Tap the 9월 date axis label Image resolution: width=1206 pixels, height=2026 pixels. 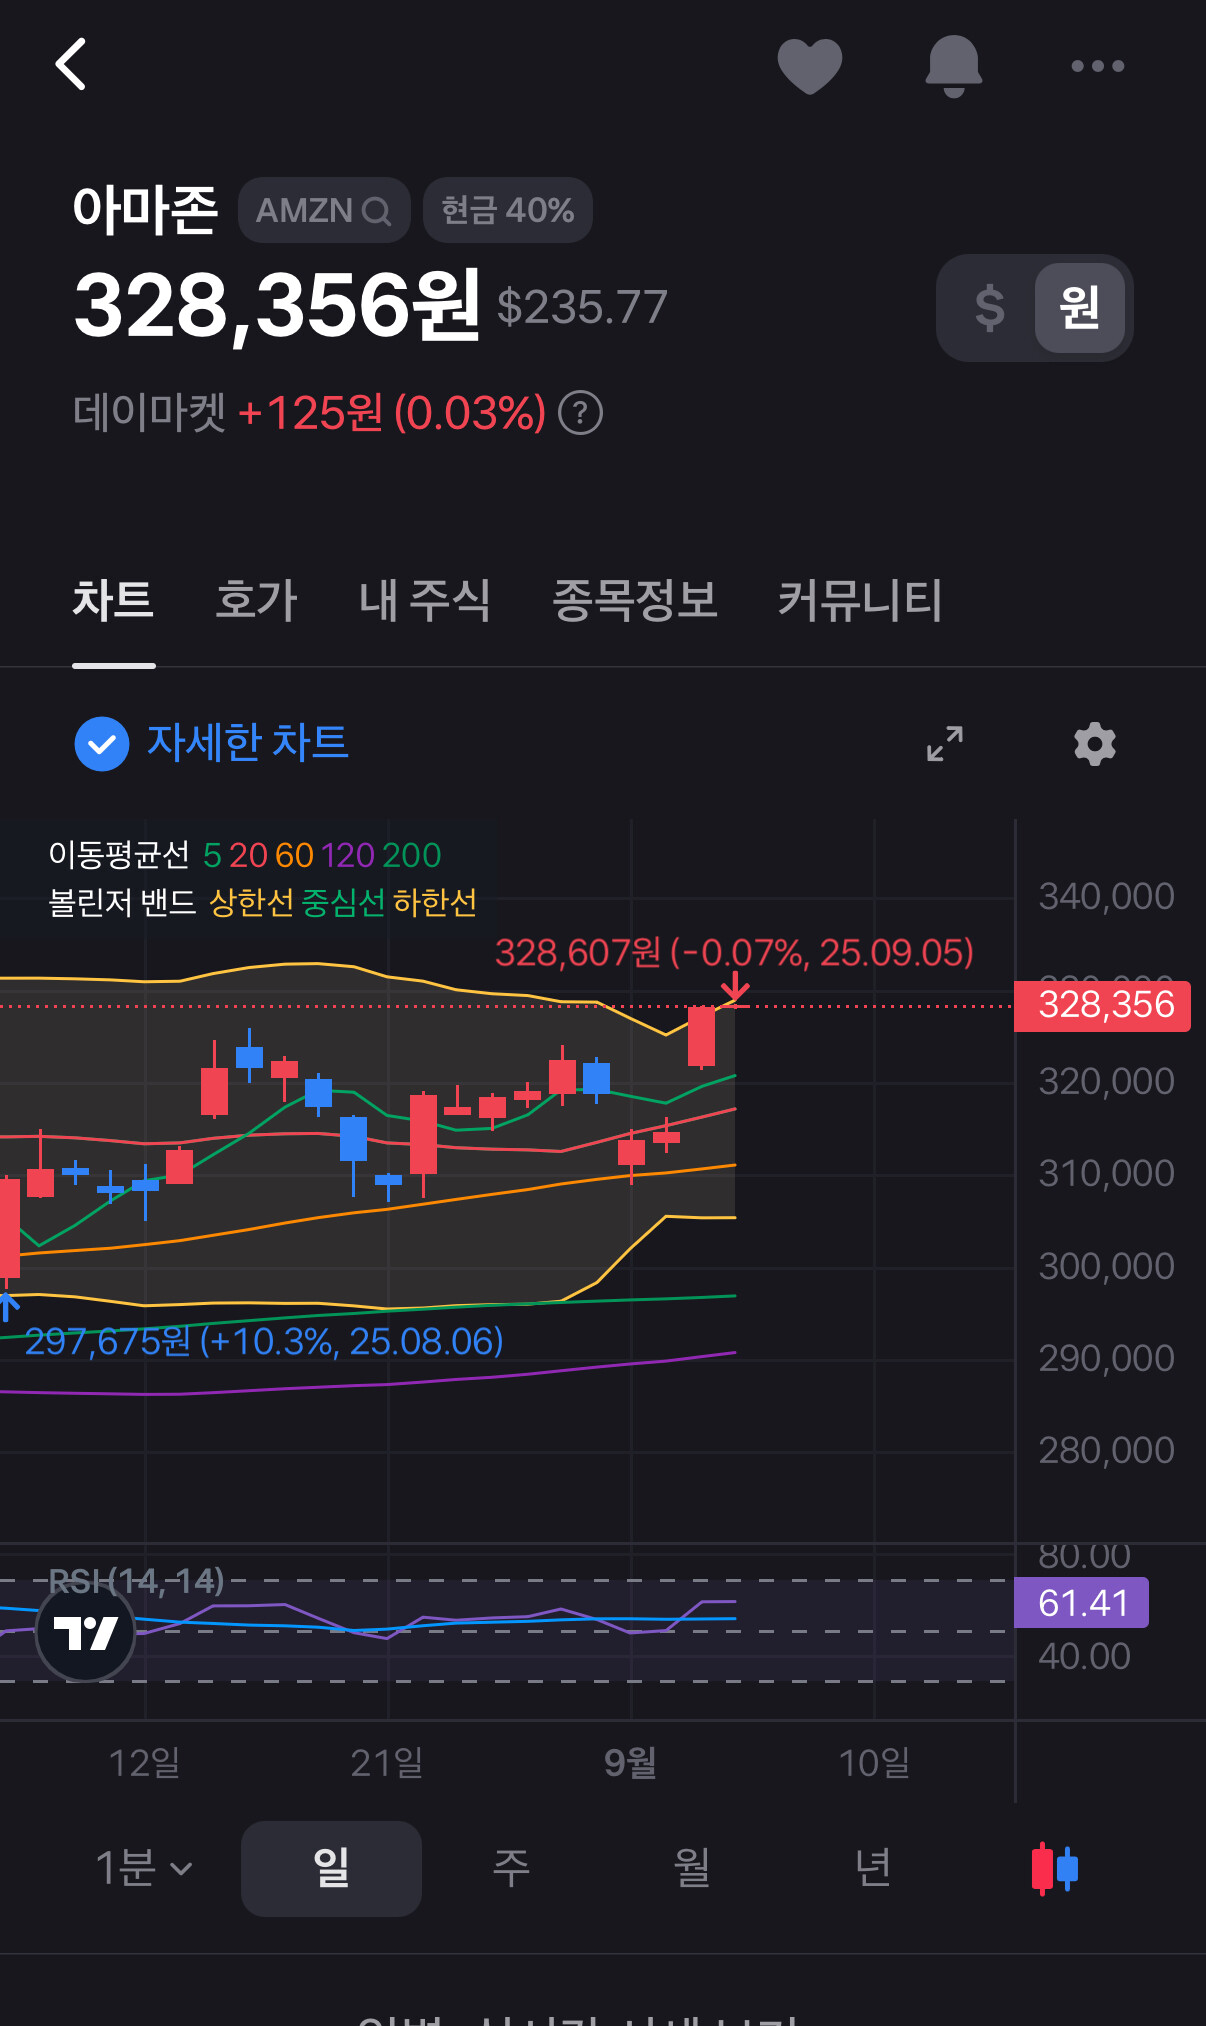[630, 1762]
